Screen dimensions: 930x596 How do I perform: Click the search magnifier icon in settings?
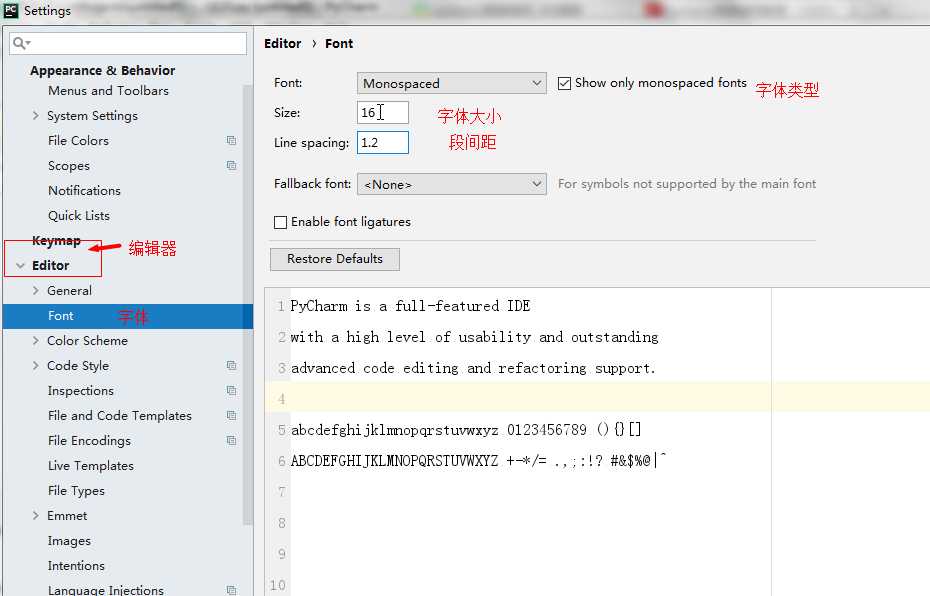(x=21, y=43)
